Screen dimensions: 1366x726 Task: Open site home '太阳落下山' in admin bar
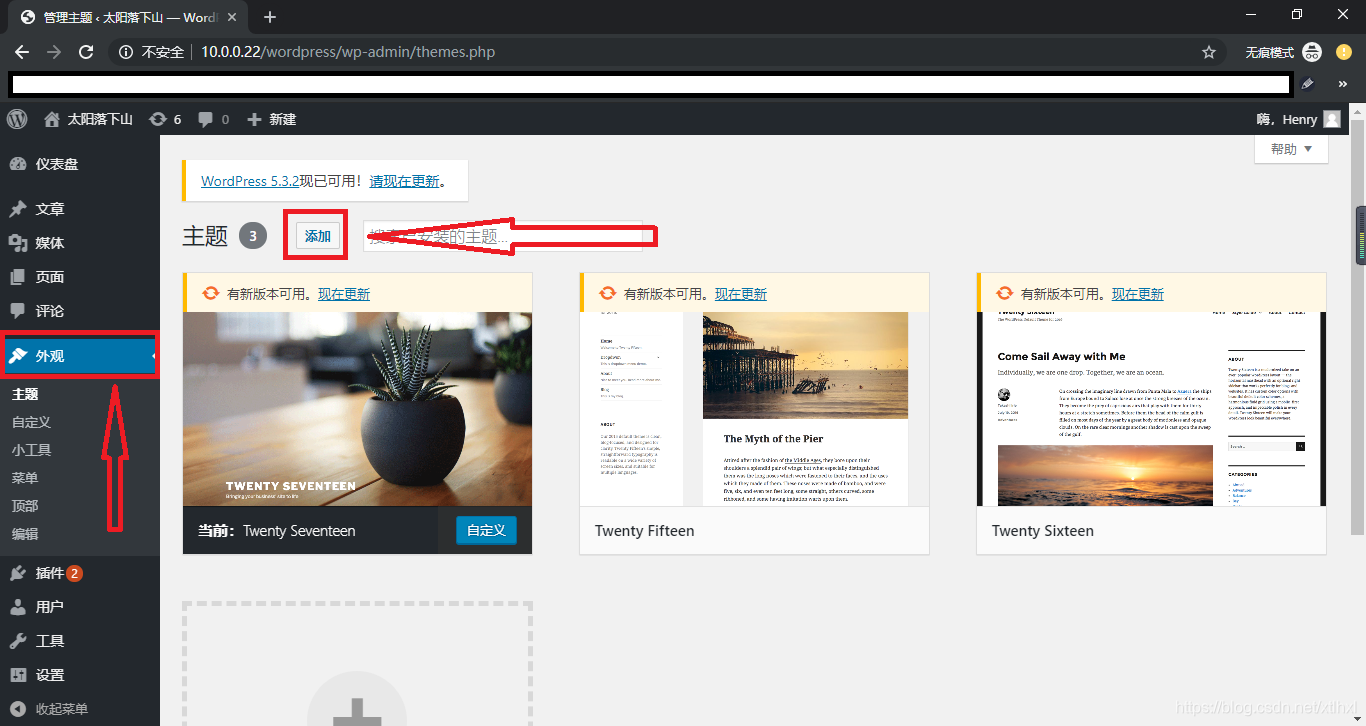click(88, 119)
